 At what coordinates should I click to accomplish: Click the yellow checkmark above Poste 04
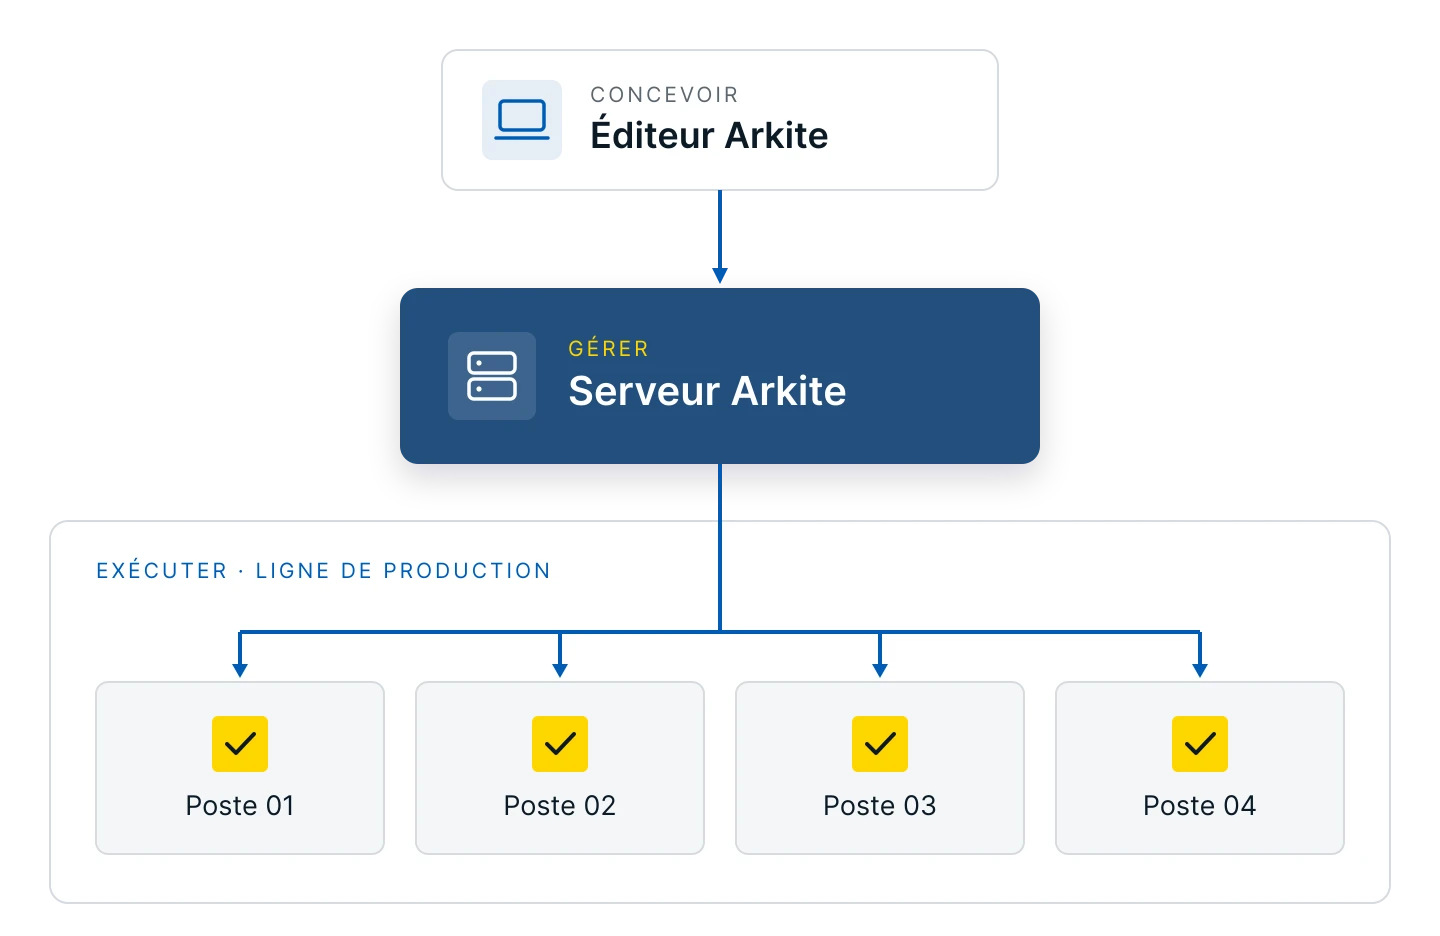pyautogui.click(x=1200, y=744)
